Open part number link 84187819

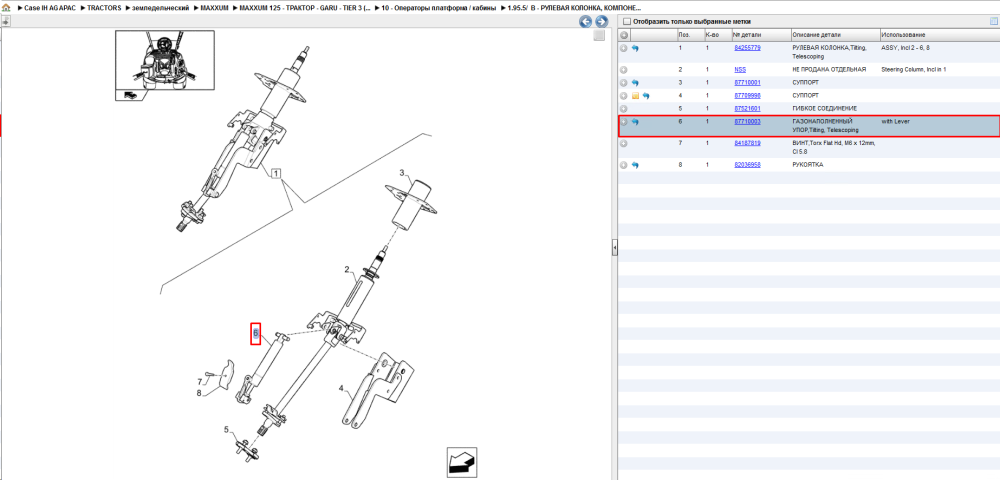[x=747, y=143]
